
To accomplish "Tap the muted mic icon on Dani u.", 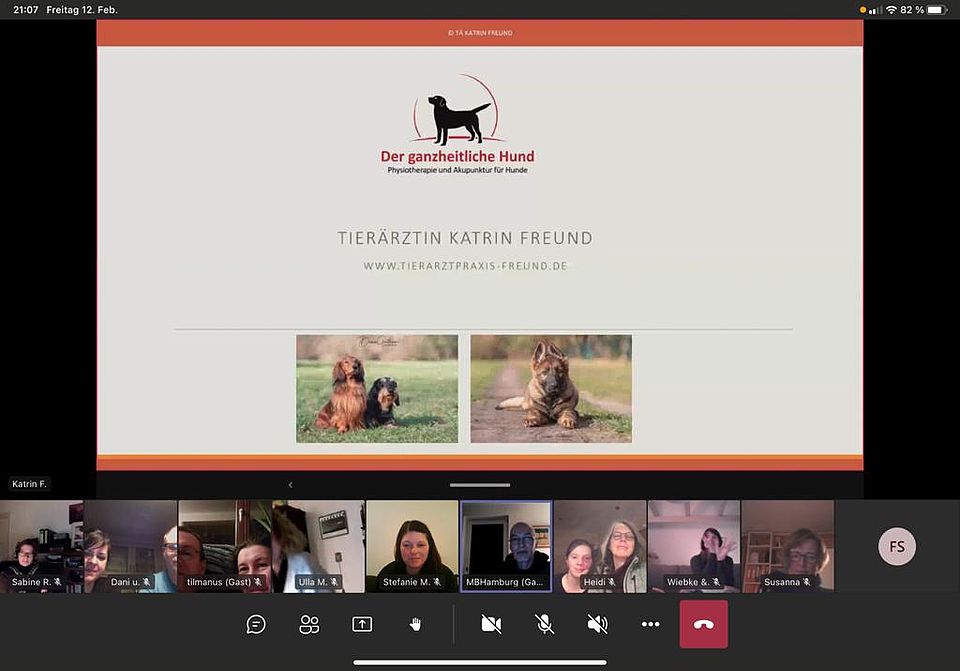I will pyautogui.click(x=146, y=582).
